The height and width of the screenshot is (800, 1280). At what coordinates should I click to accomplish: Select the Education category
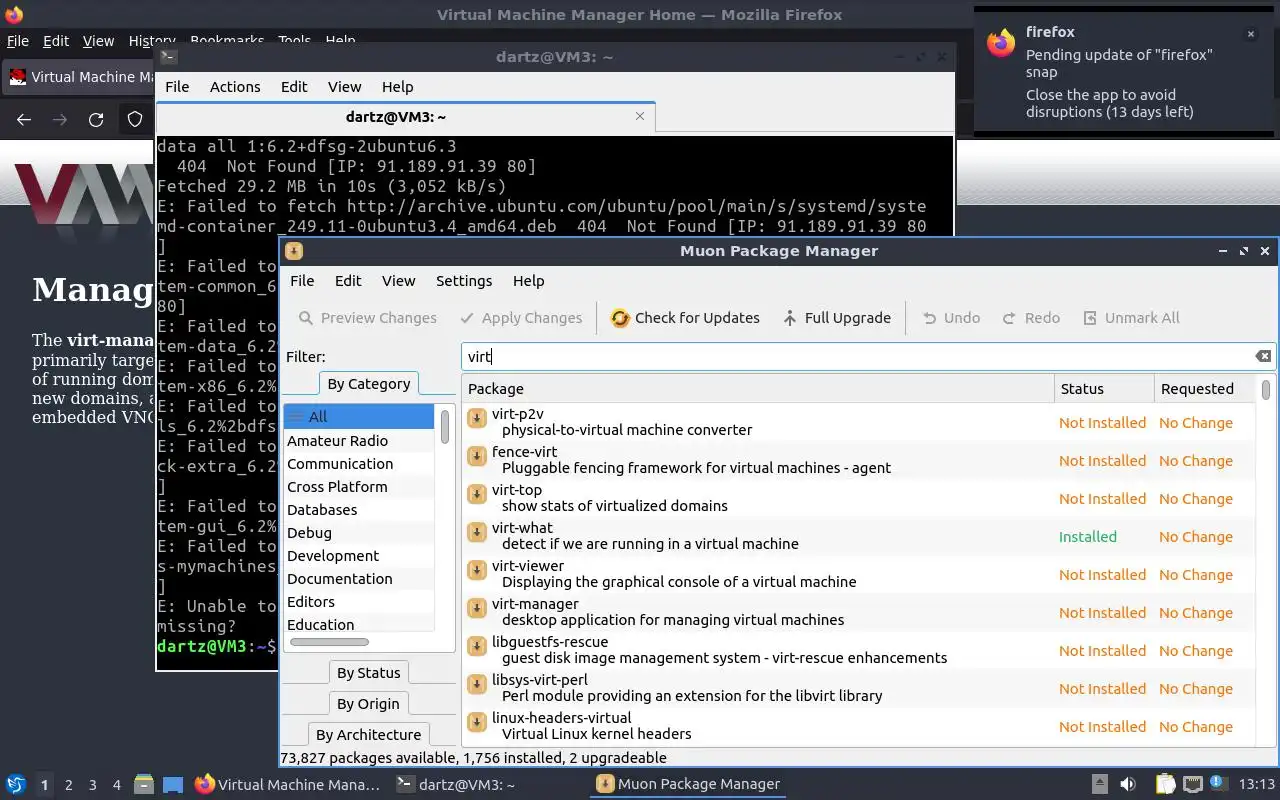coord(359,625)
